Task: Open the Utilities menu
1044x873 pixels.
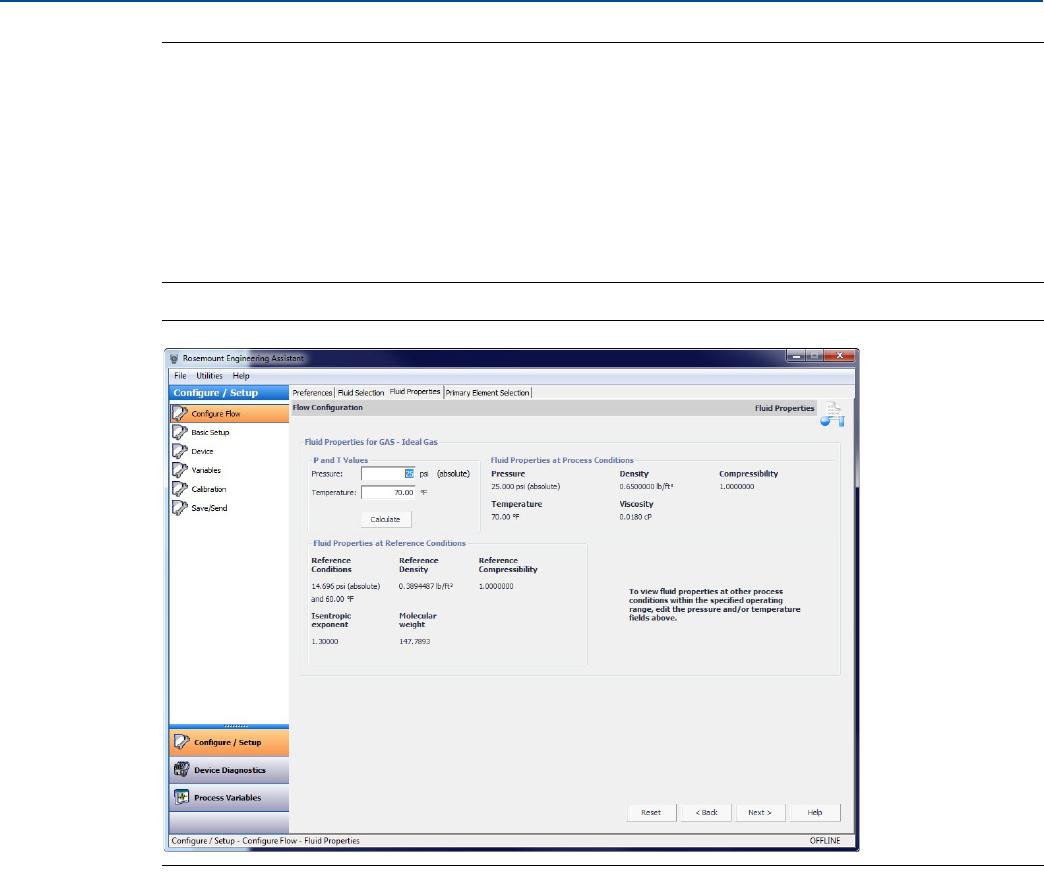Action: tap(209, 376)
